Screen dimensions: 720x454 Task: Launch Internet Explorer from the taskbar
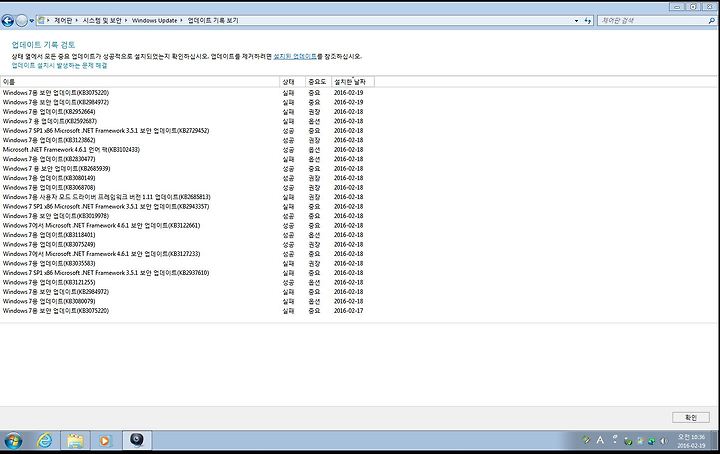click(x=44, y=441)
